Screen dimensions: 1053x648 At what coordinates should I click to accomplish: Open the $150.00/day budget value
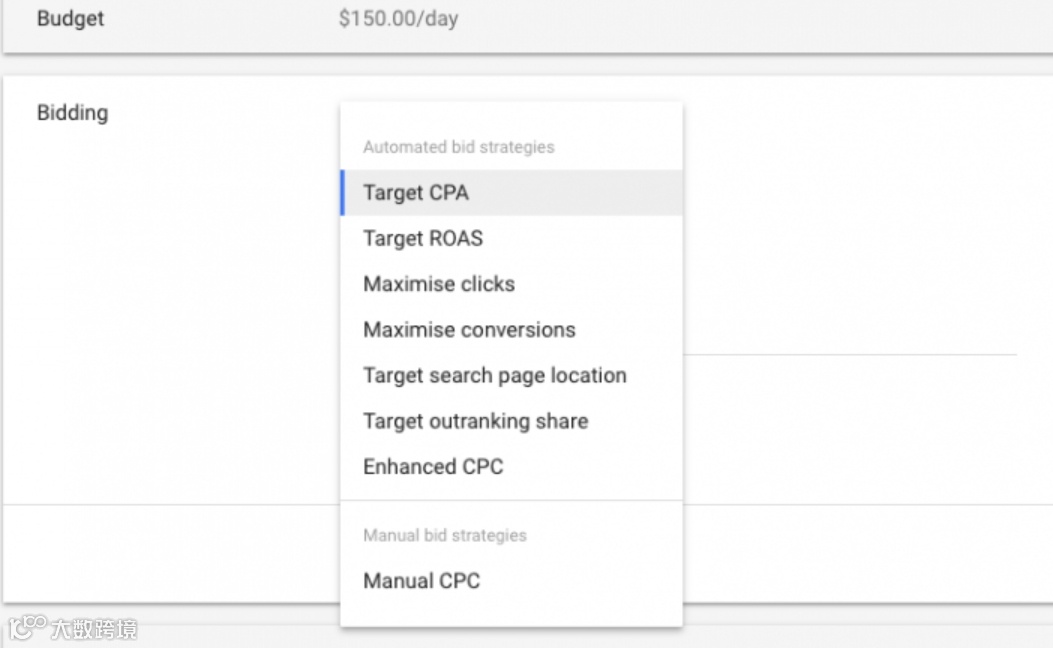pos(398,19)
